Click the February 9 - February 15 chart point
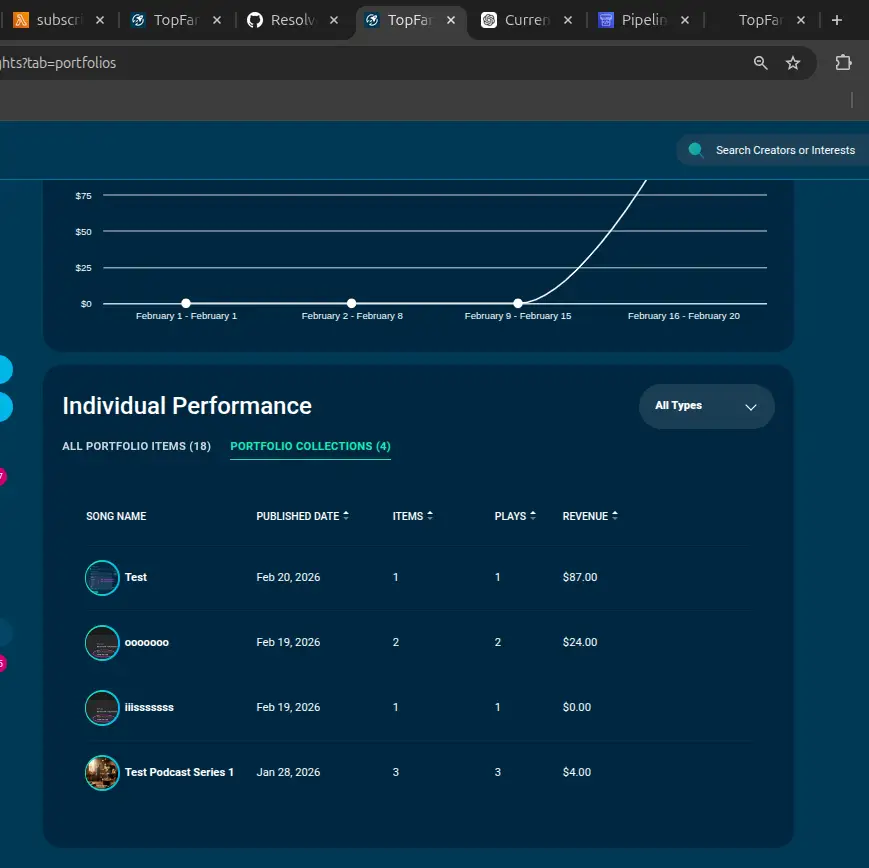 point(518,303)
